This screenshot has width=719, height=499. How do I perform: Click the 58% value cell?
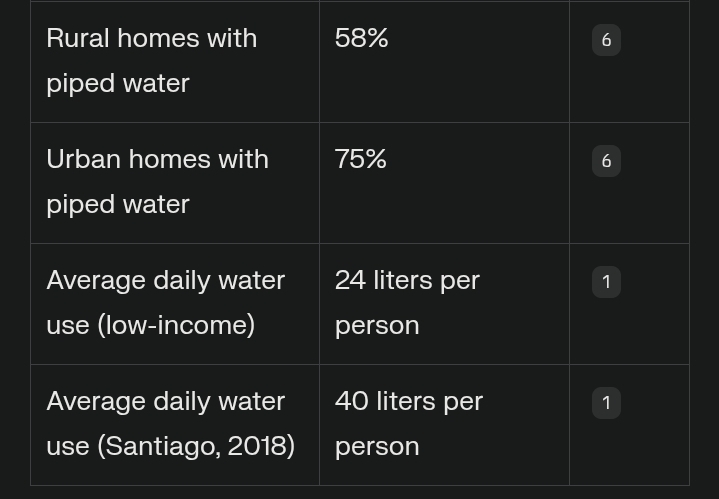coord(362,38)
